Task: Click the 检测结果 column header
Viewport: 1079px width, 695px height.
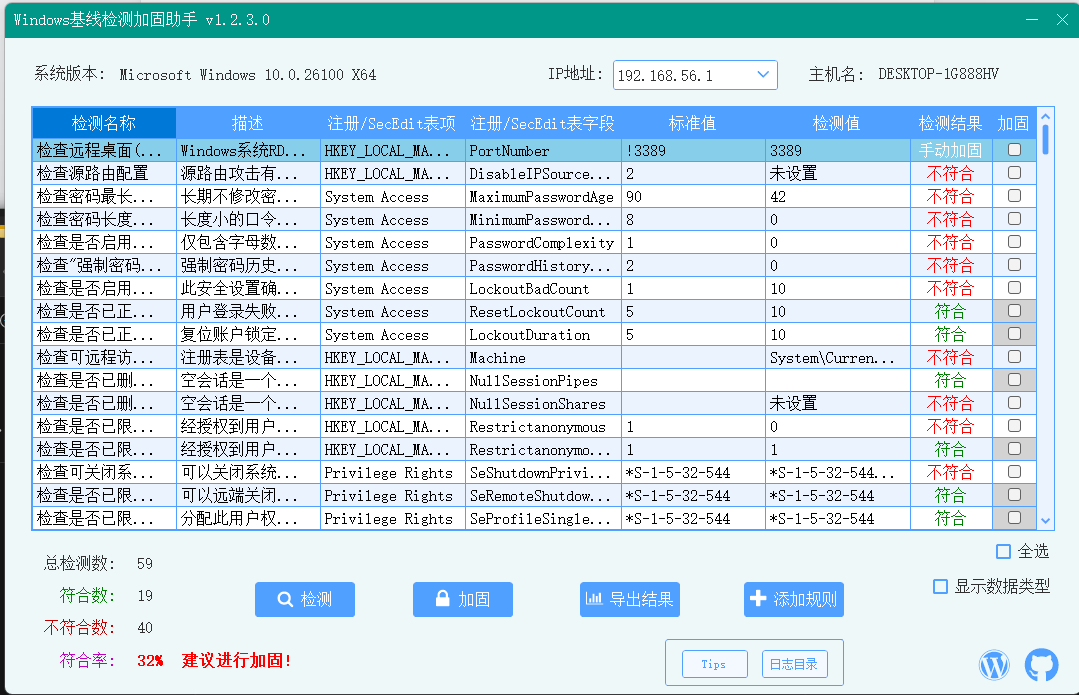Action: point(951,123)
